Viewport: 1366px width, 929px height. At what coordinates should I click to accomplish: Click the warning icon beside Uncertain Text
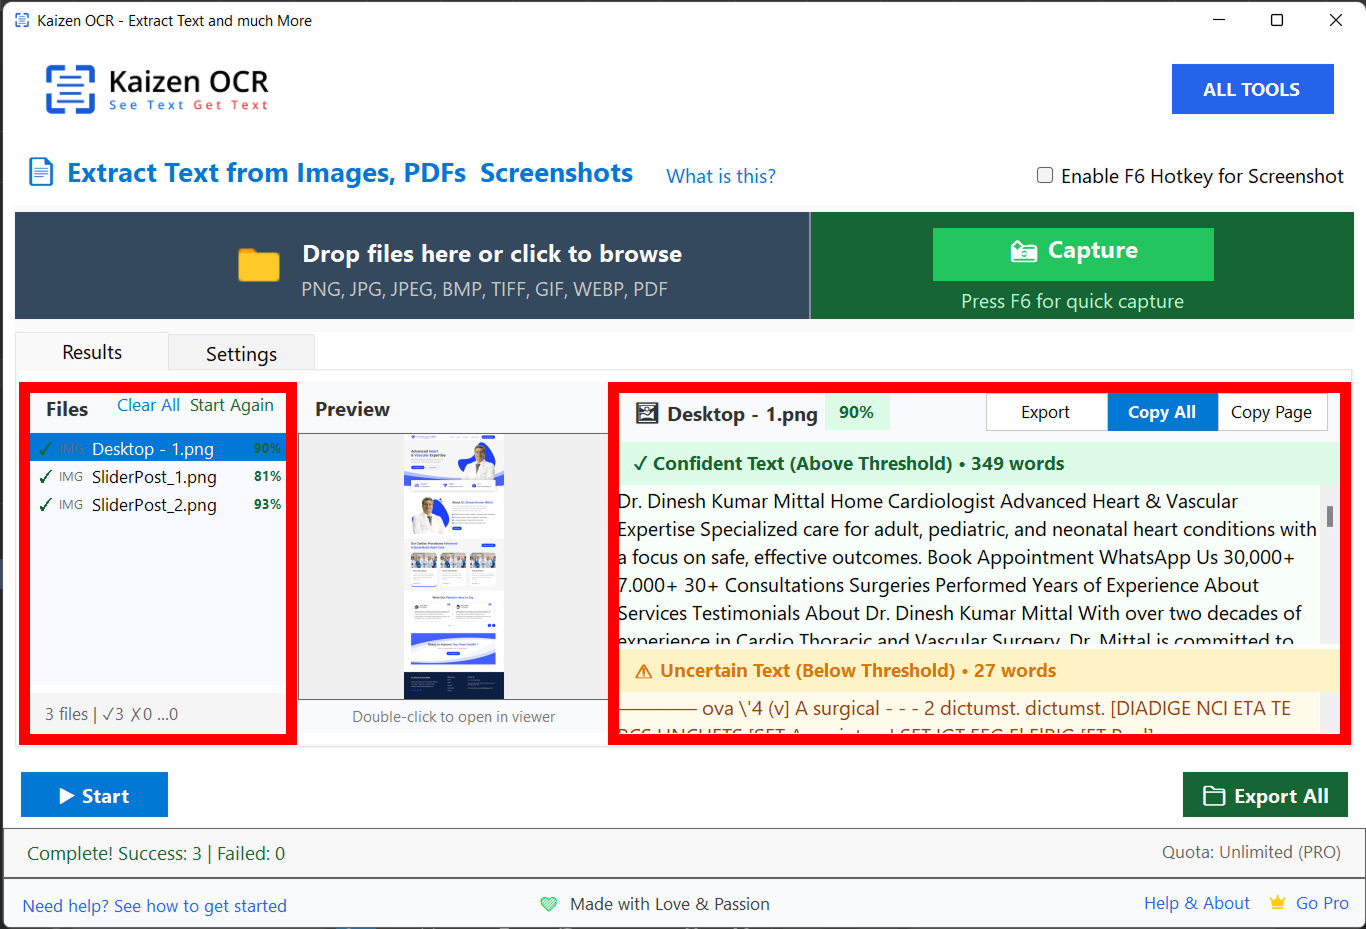[x=643, y=671]
